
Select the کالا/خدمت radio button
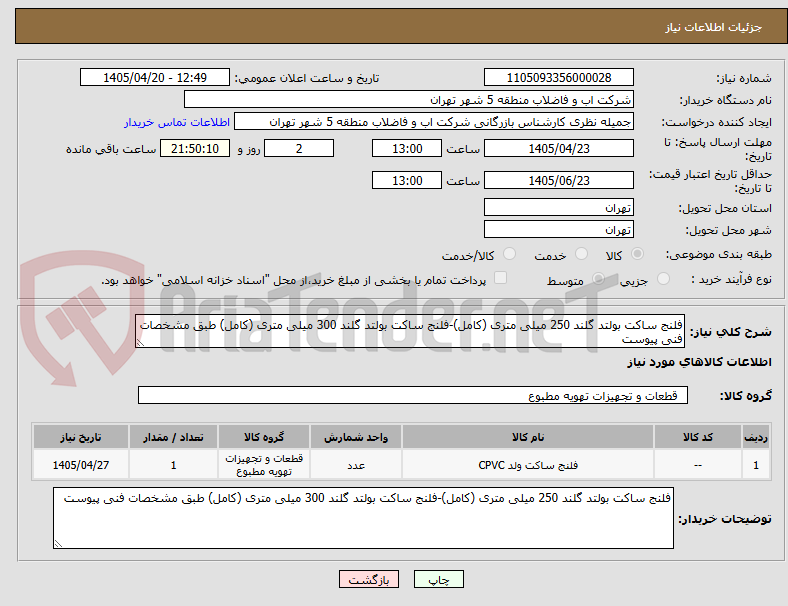pyautogui.click(x=510, y=254)
